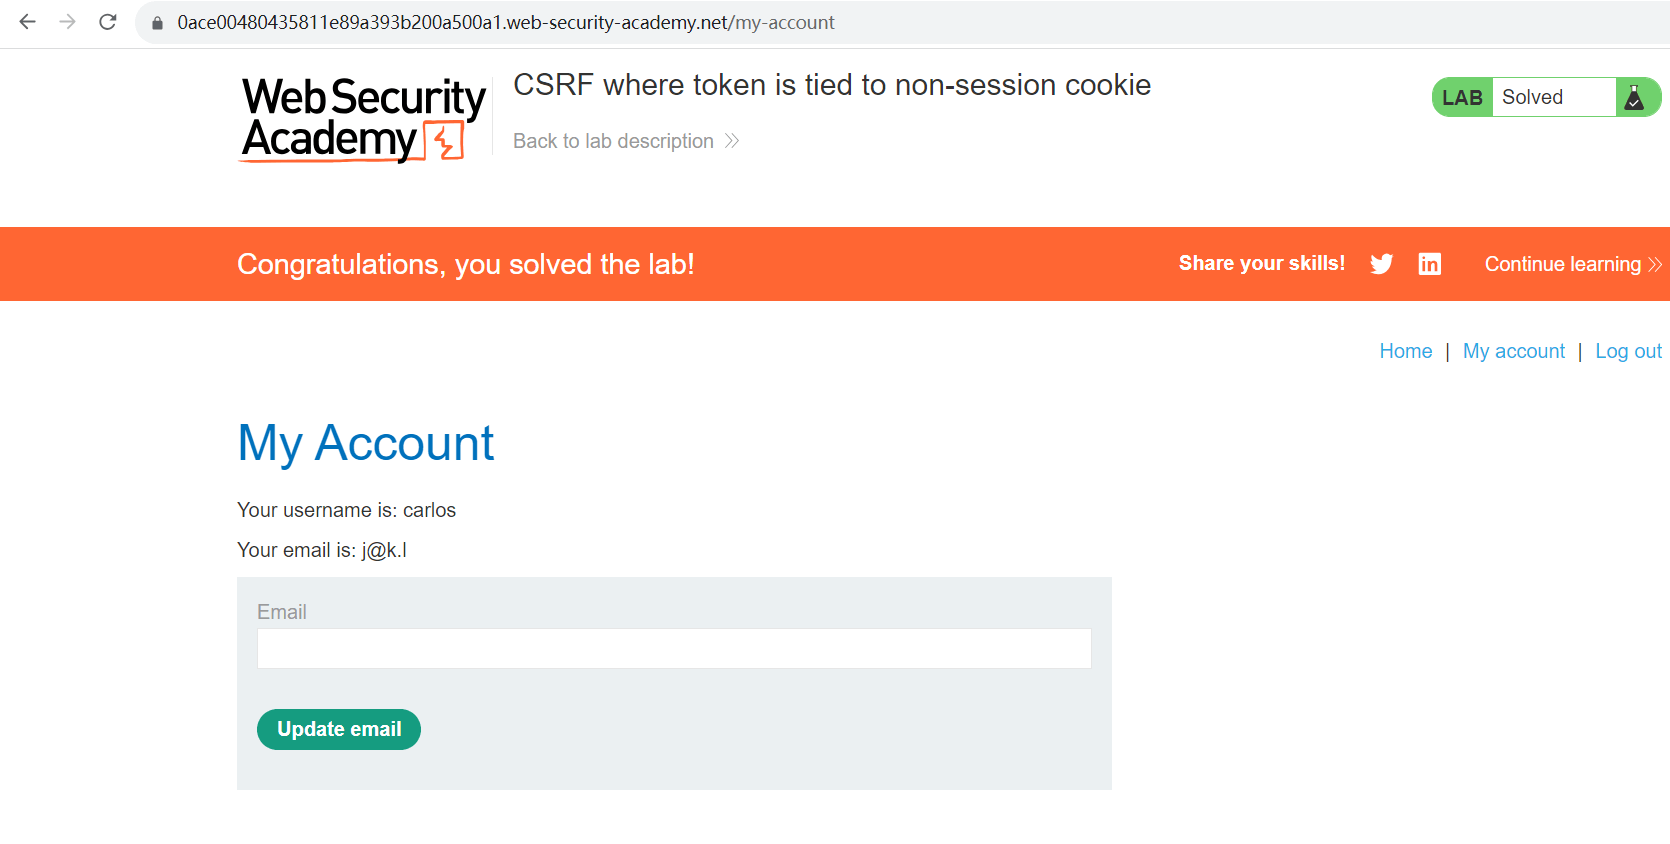Click the chevrons beside Continue learning
The image size is (1670, 844).
tap(1655, 264)
